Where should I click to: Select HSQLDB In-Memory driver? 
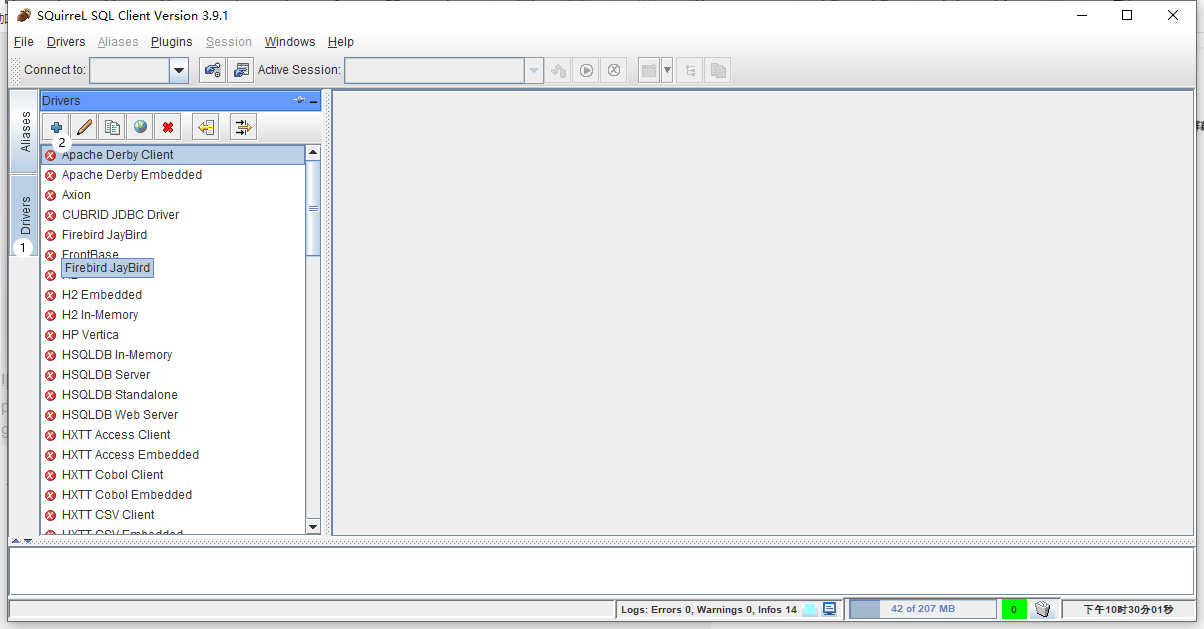pos(173,355)
